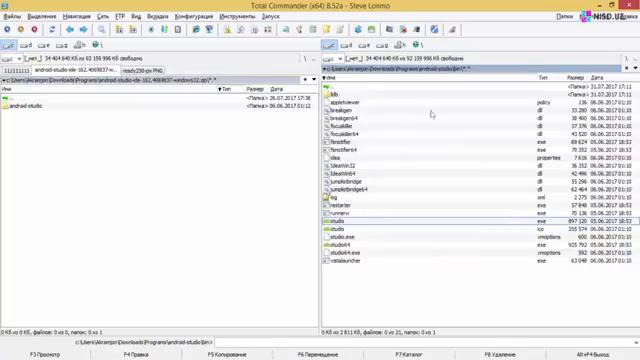
Task: Select vistalauncher exe file row
Action: (x=480, y=261)
